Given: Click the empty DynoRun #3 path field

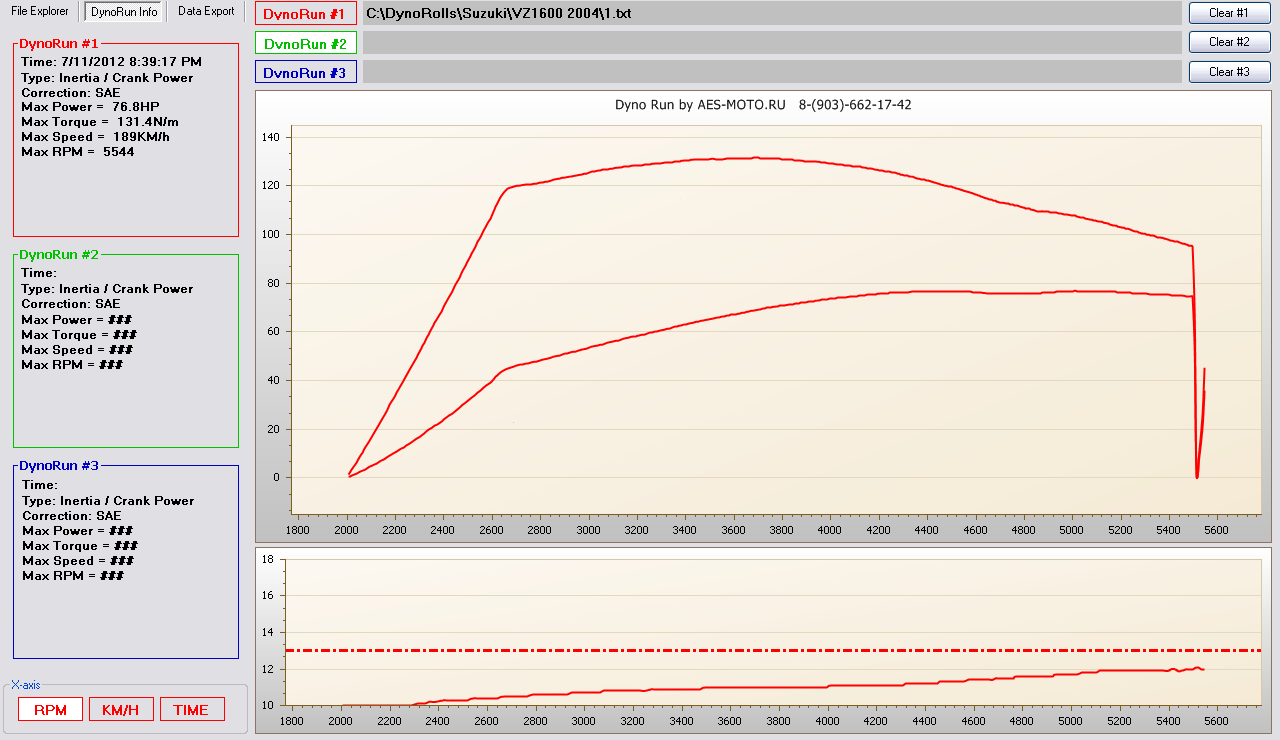Looking at the screenshot, I should [x=771, y=72].
